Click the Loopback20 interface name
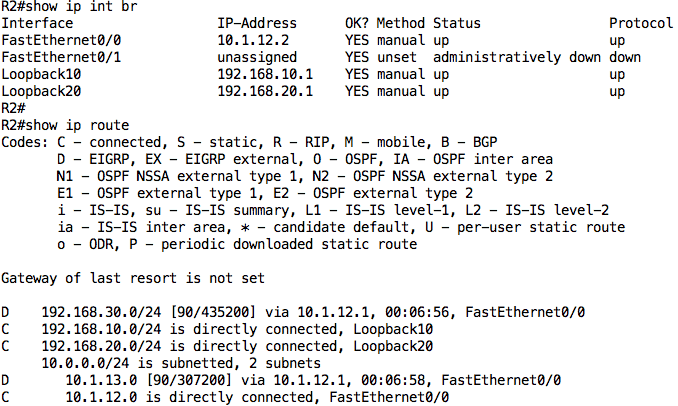678x406 pixels. tap(41, 91)
